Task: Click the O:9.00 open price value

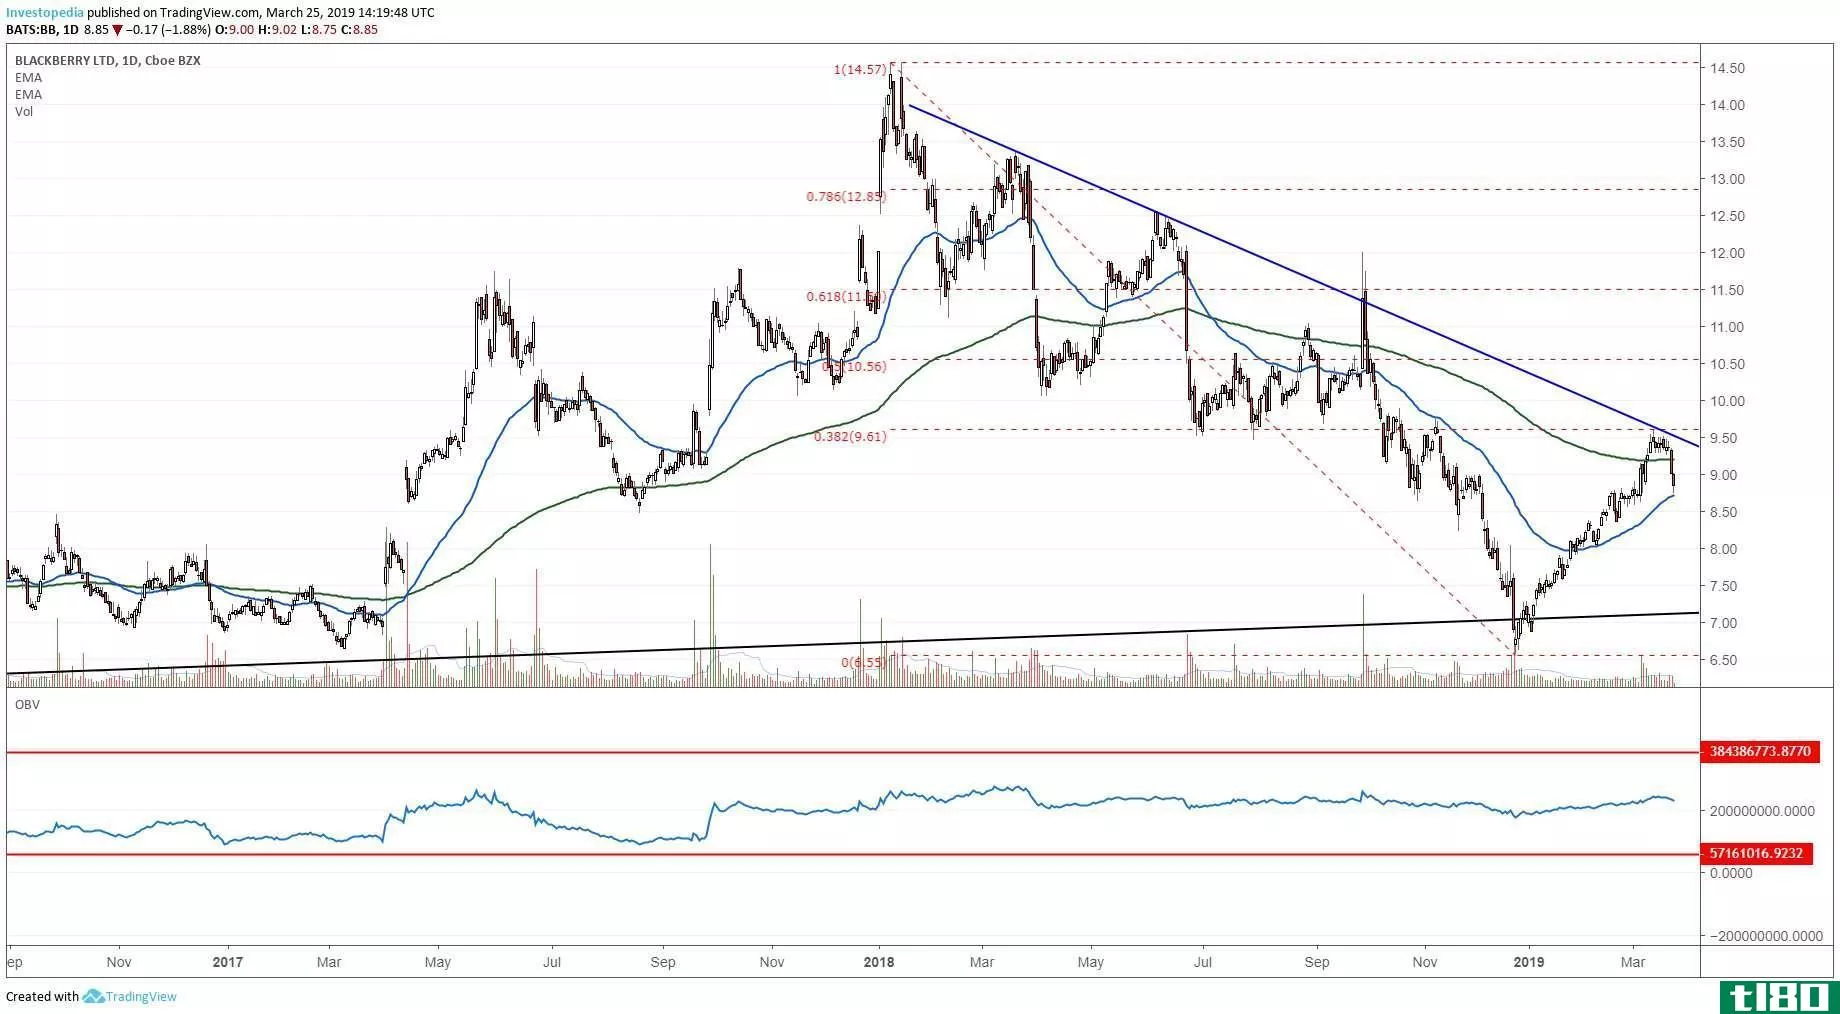Action: (x=234, y=30)
